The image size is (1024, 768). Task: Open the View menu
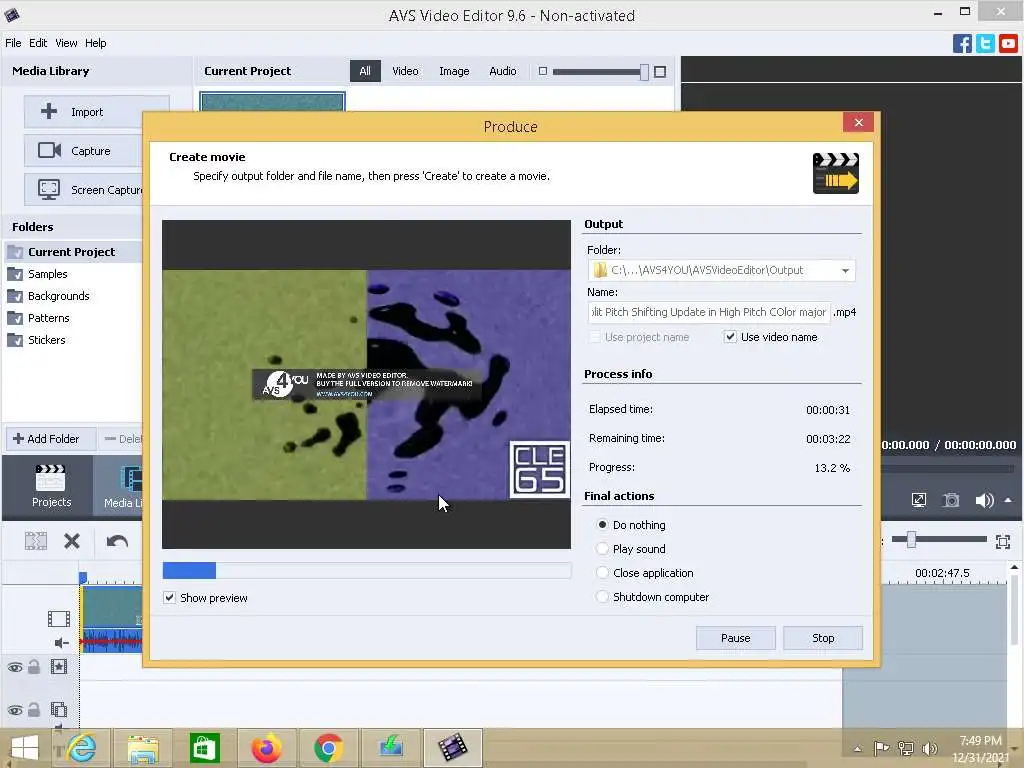[x=66, y=43]
